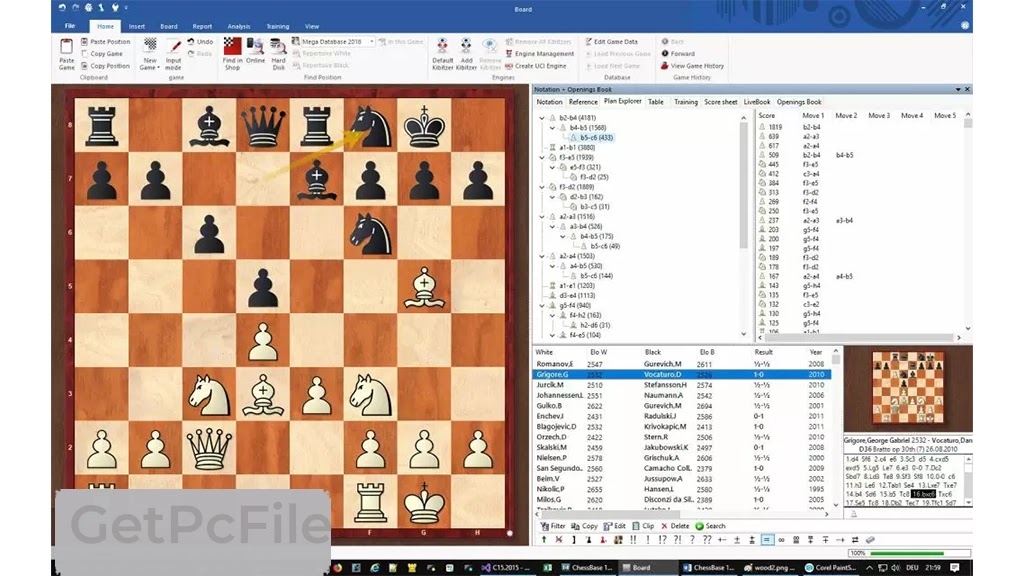The image size is (1024, 576).
Task: Click the red delete variation icon
Action: 558,540
